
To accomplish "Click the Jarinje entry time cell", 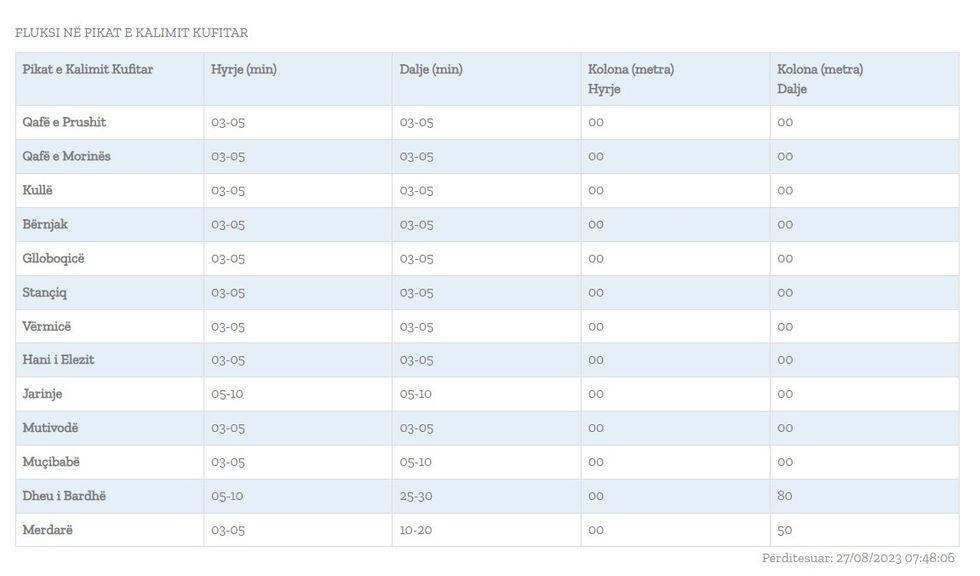I will coord(227,394).
